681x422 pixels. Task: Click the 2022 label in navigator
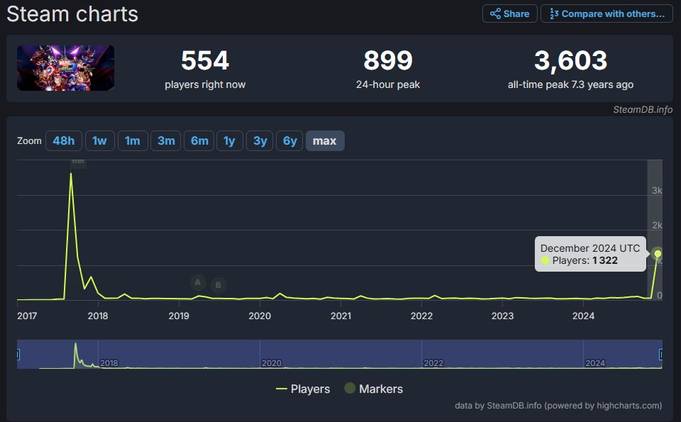(x=433, y=363)
